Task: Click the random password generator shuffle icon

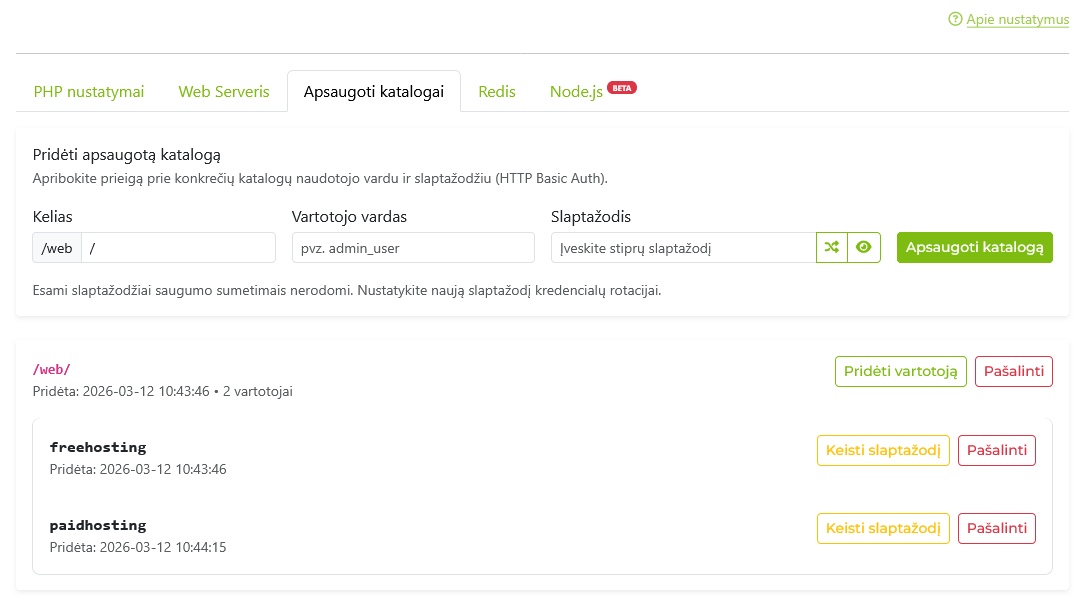Action: pos(832,248)
